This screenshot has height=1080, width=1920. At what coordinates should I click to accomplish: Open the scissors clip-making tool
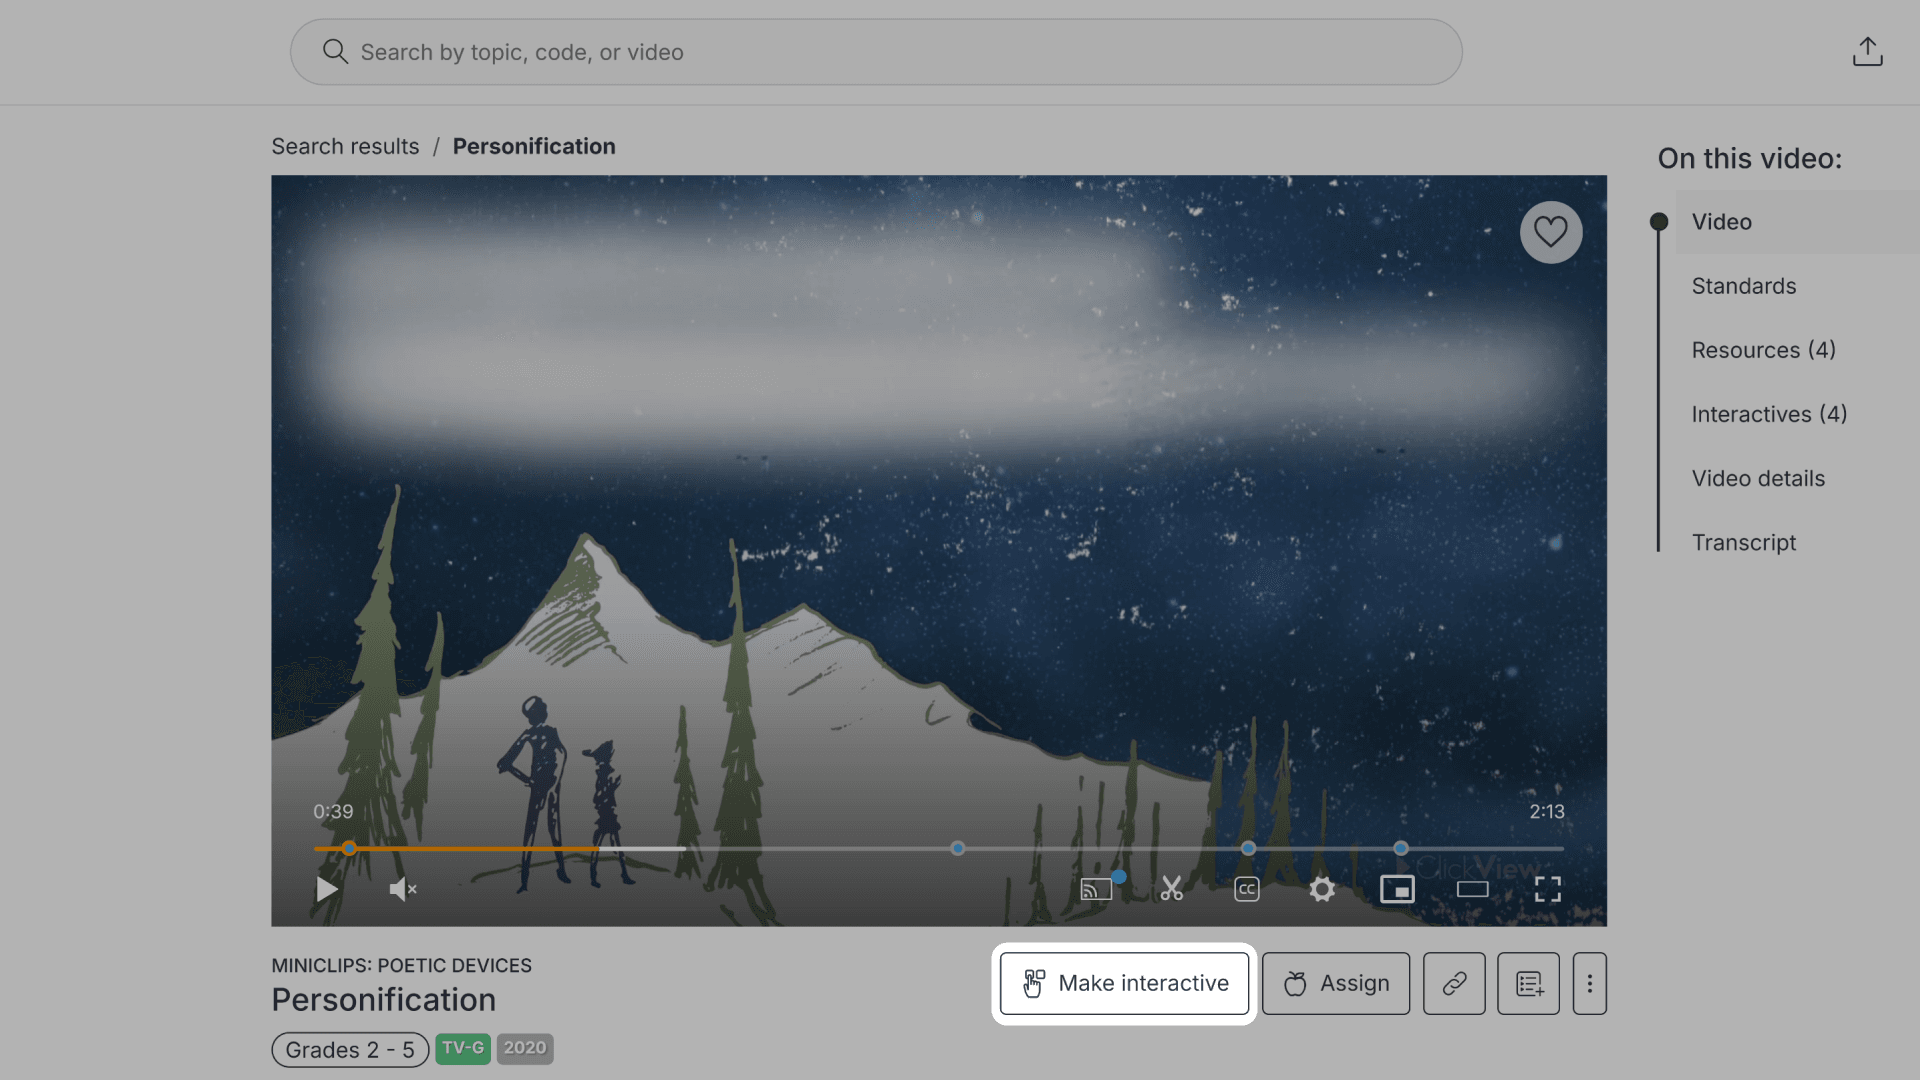coord(1171,889)
